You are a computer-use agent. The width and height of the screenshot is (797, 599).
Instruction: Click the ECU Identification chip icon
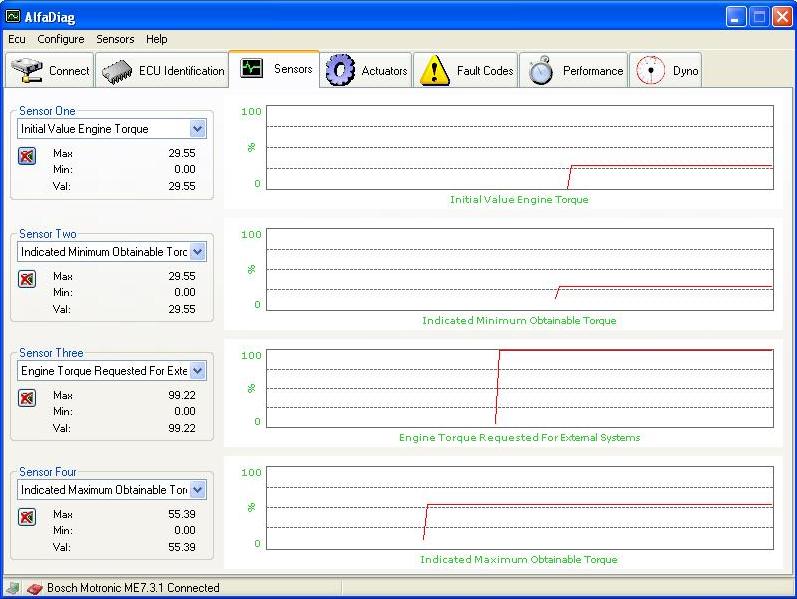(x=117, y=72)
